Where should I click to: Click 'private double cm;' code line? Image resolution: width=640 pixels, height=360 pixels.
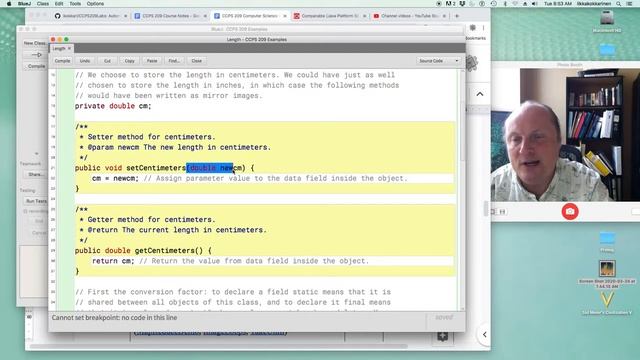[x=113, y=106]
